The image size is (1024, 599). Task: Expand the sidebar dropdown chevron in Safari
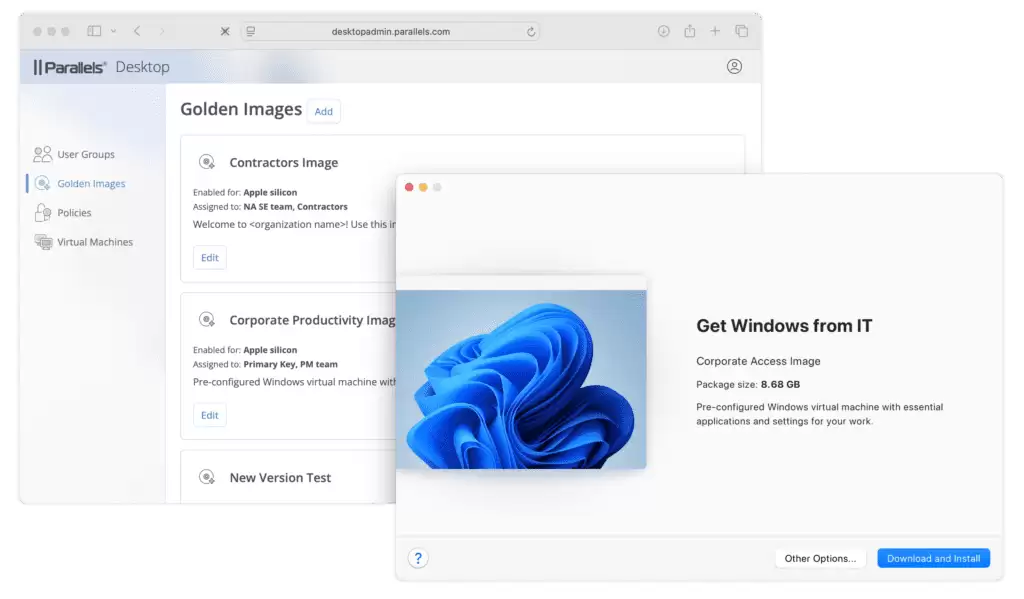113,31
